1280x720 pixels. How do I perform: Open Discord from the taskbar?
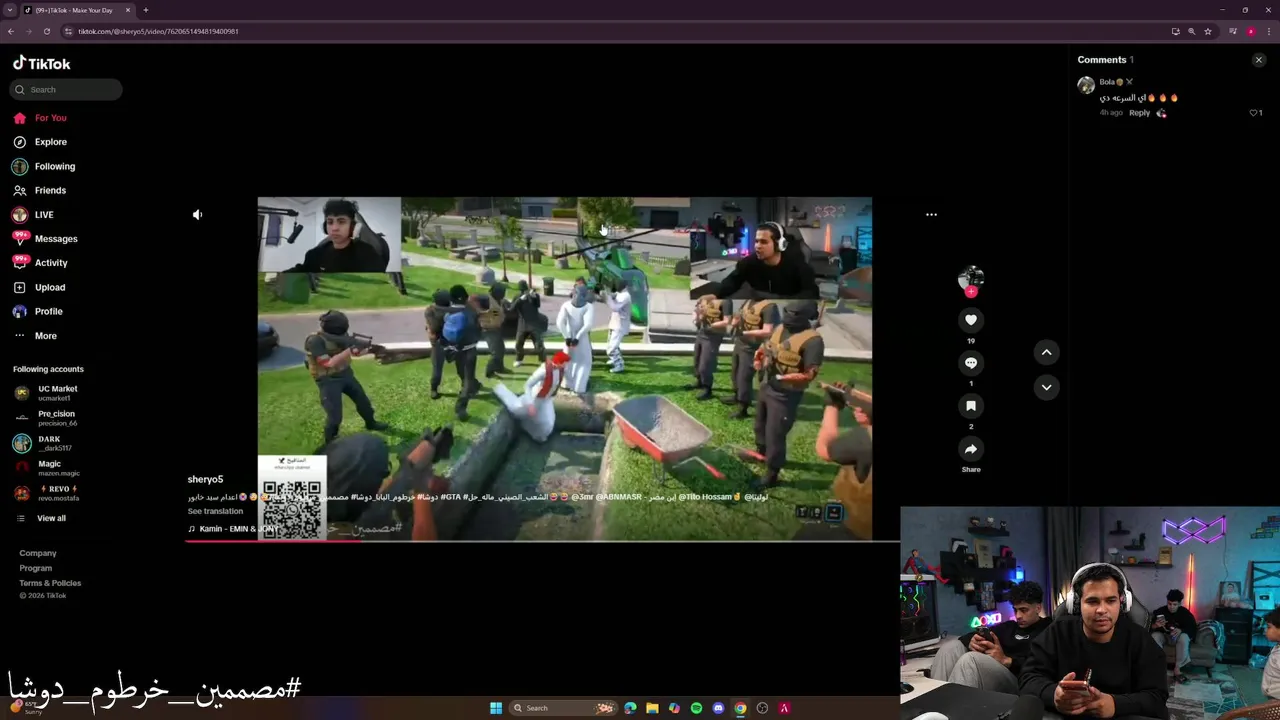(x=718, y=708)
